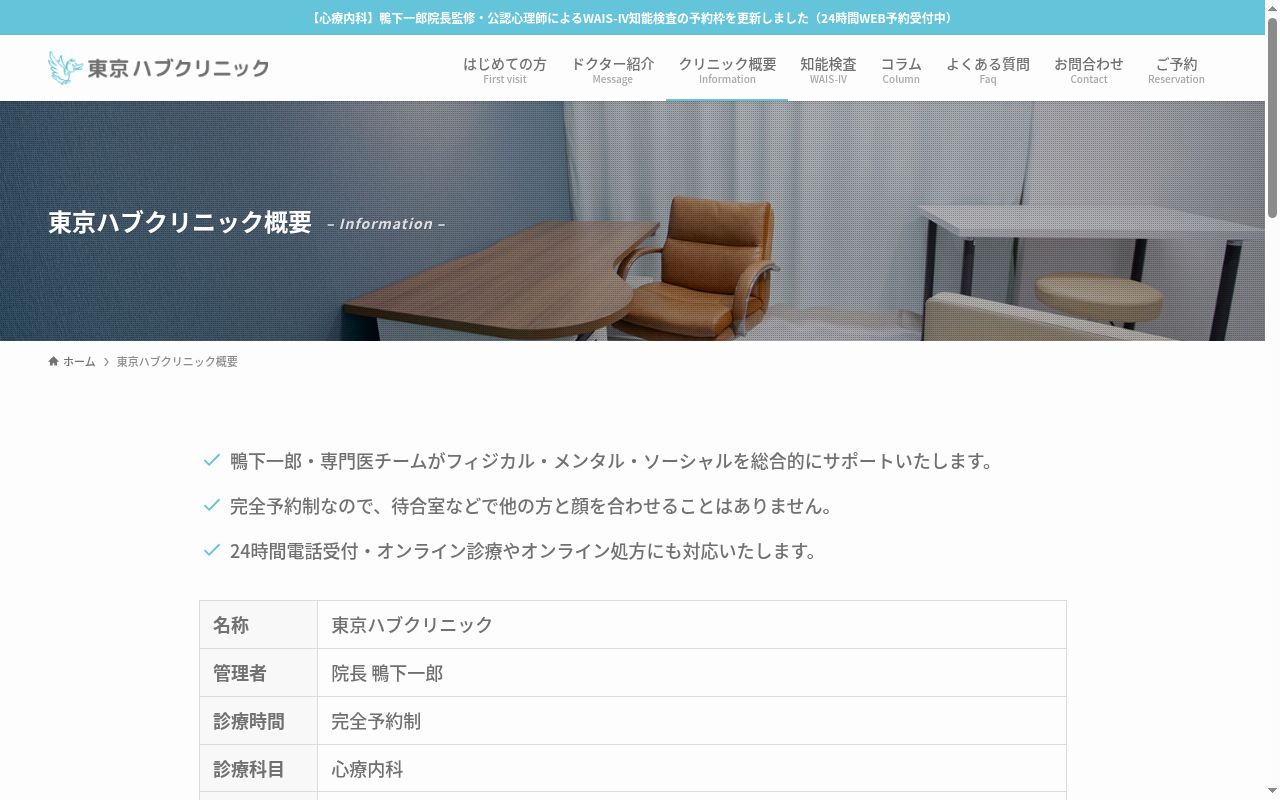Viewport: 1280px width, 800px height.
Task: Go to the コラム Column page
Action: tap(901, 69)
